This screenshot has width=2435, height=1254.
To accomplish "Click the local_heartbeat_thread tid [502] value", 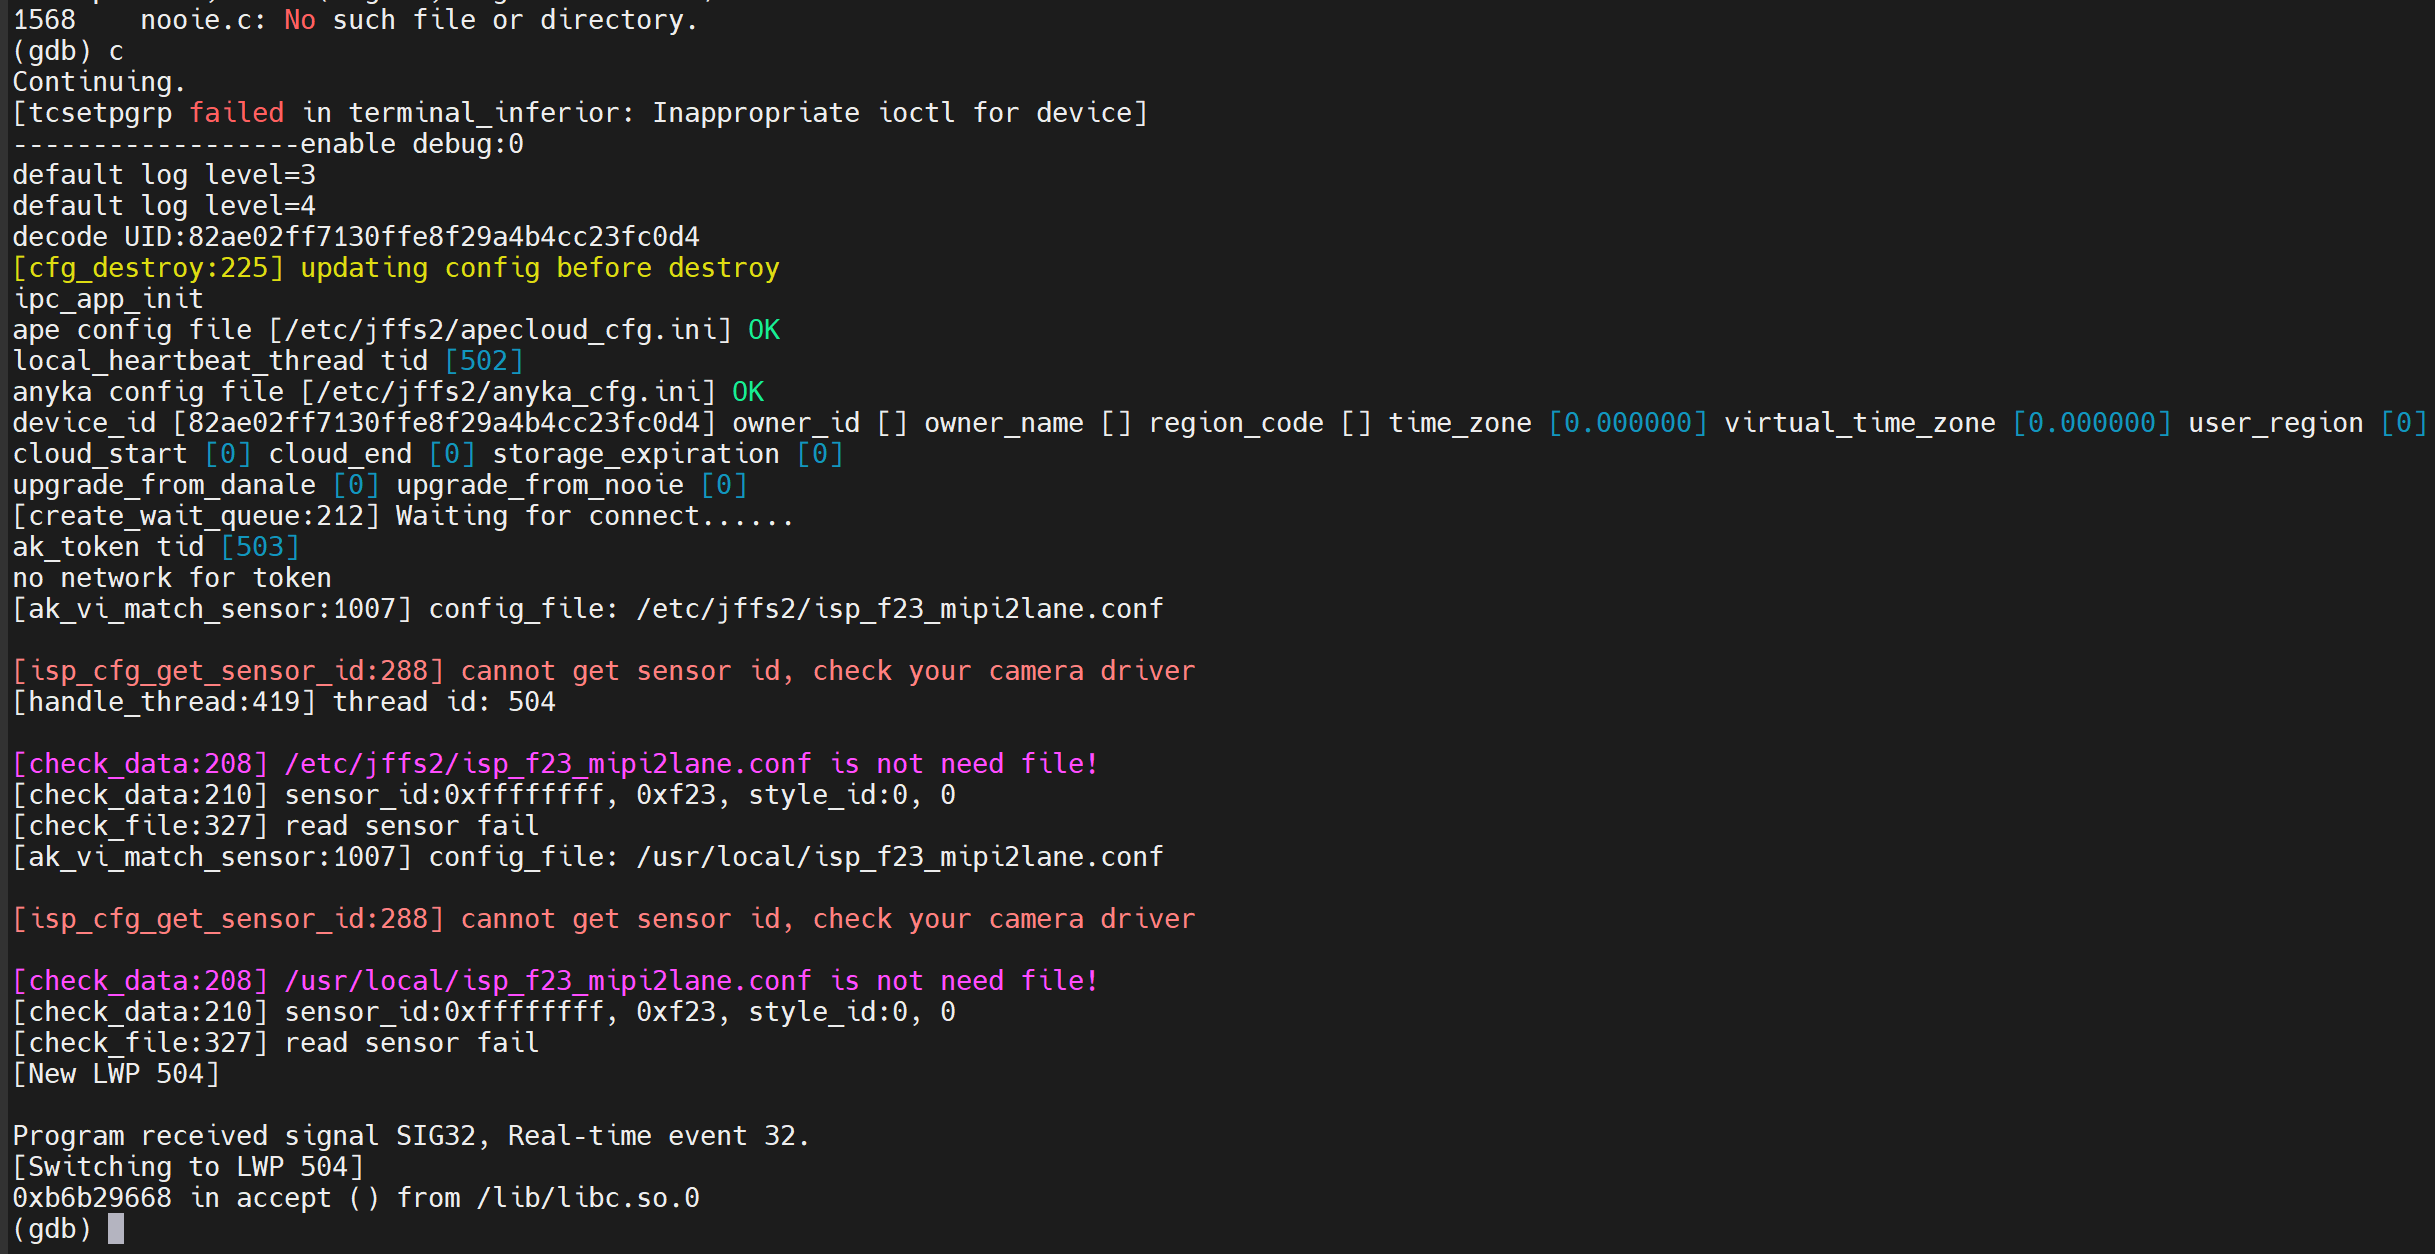I will 484,361.
